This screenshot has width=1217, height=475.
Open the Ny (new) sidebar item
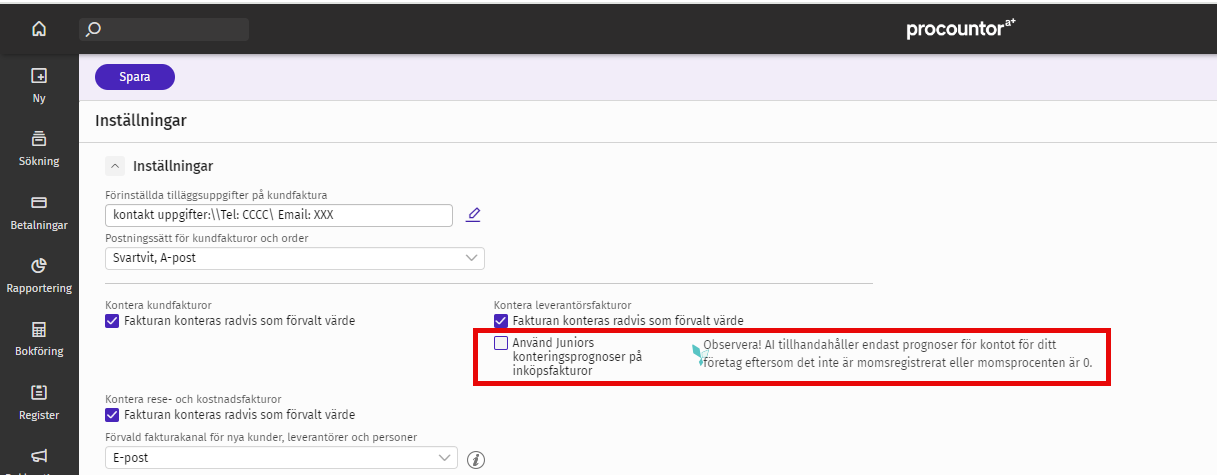coord(39,85)
